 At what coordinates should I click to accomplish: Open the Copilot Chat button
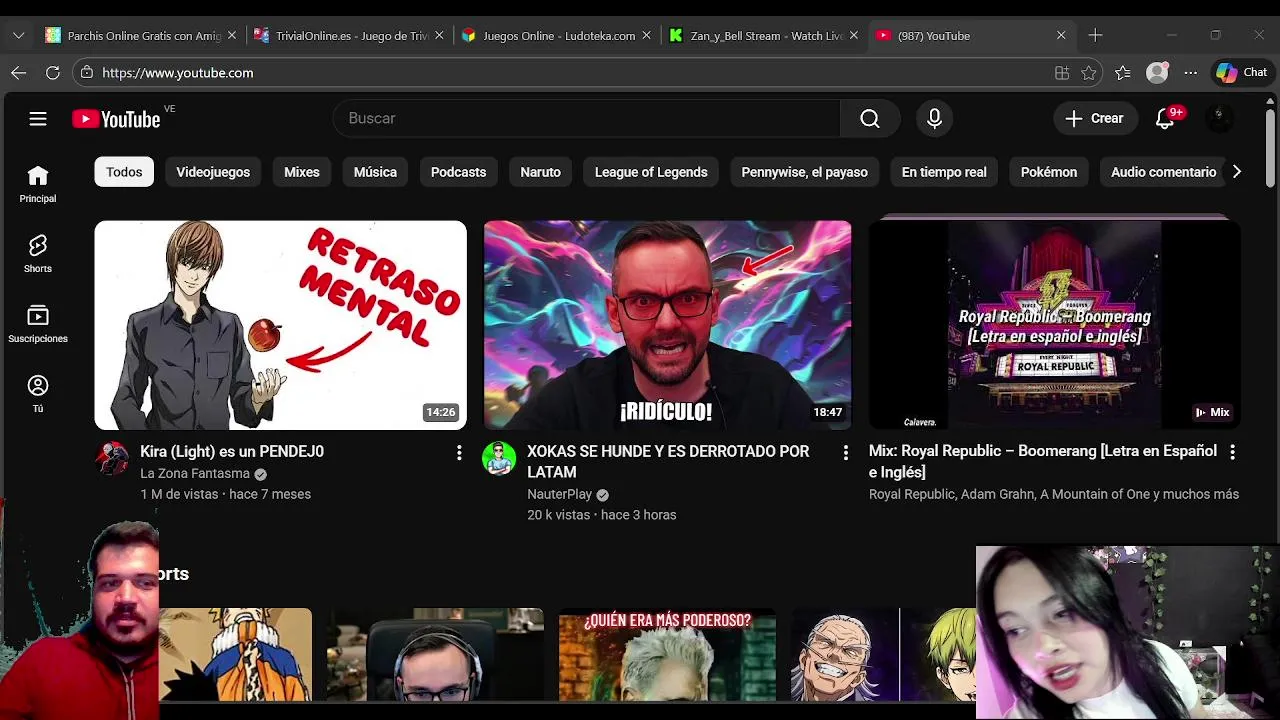[x=1242, y=72]
